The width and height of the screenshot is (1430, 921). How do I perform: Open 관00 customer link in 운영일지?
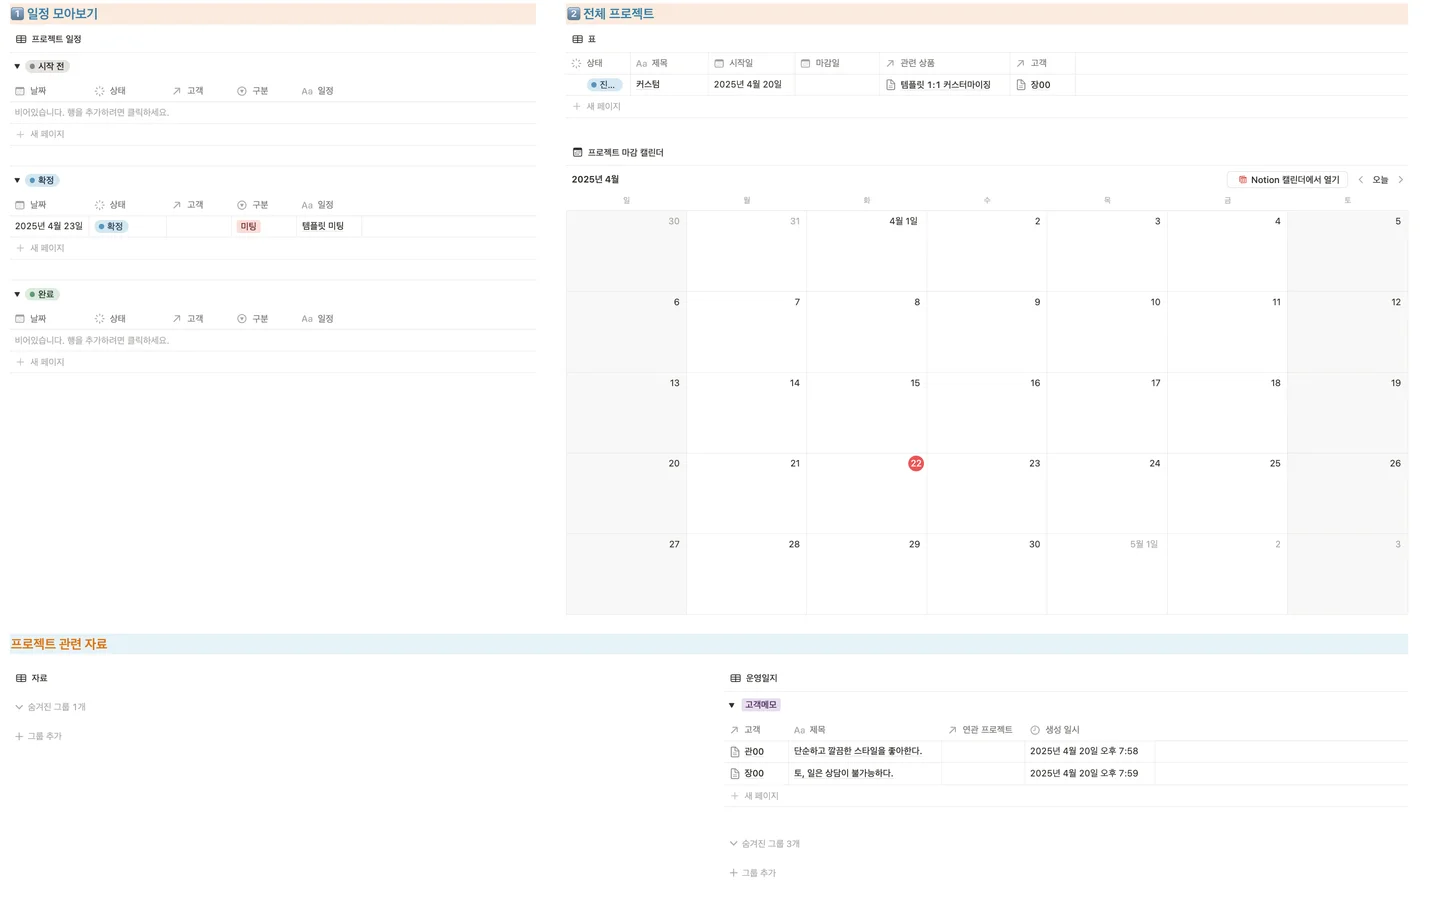[747, 752]
